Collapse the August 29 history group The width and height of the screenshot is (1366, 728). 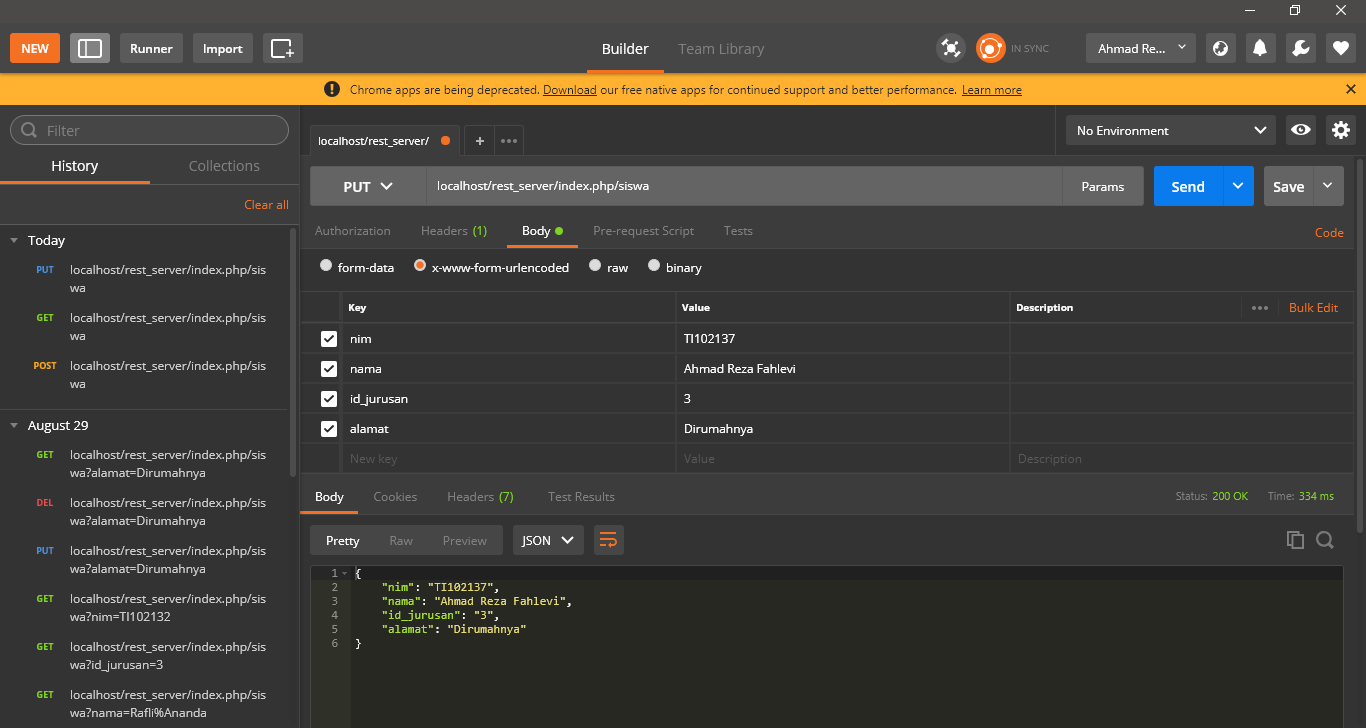[x=14, y=425]
